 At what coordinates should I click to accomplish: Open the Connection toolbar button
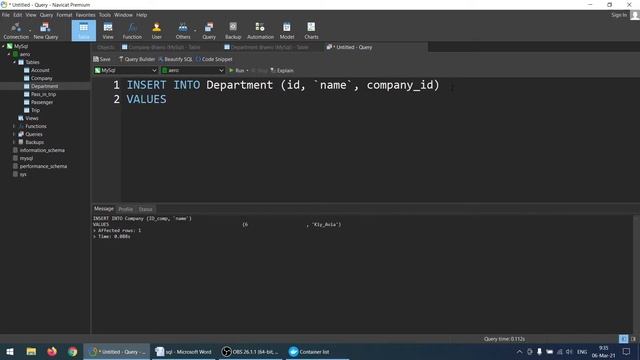16,31
